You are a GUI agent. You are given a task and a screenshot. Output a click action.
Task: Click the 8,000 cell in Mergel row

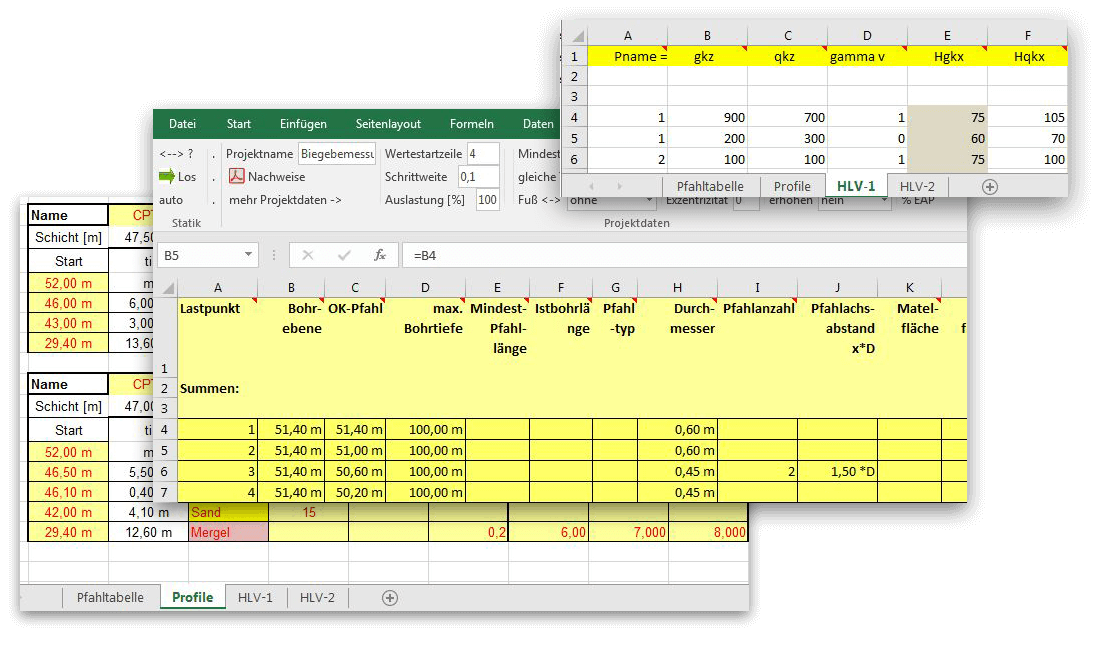tap(708, 532)
